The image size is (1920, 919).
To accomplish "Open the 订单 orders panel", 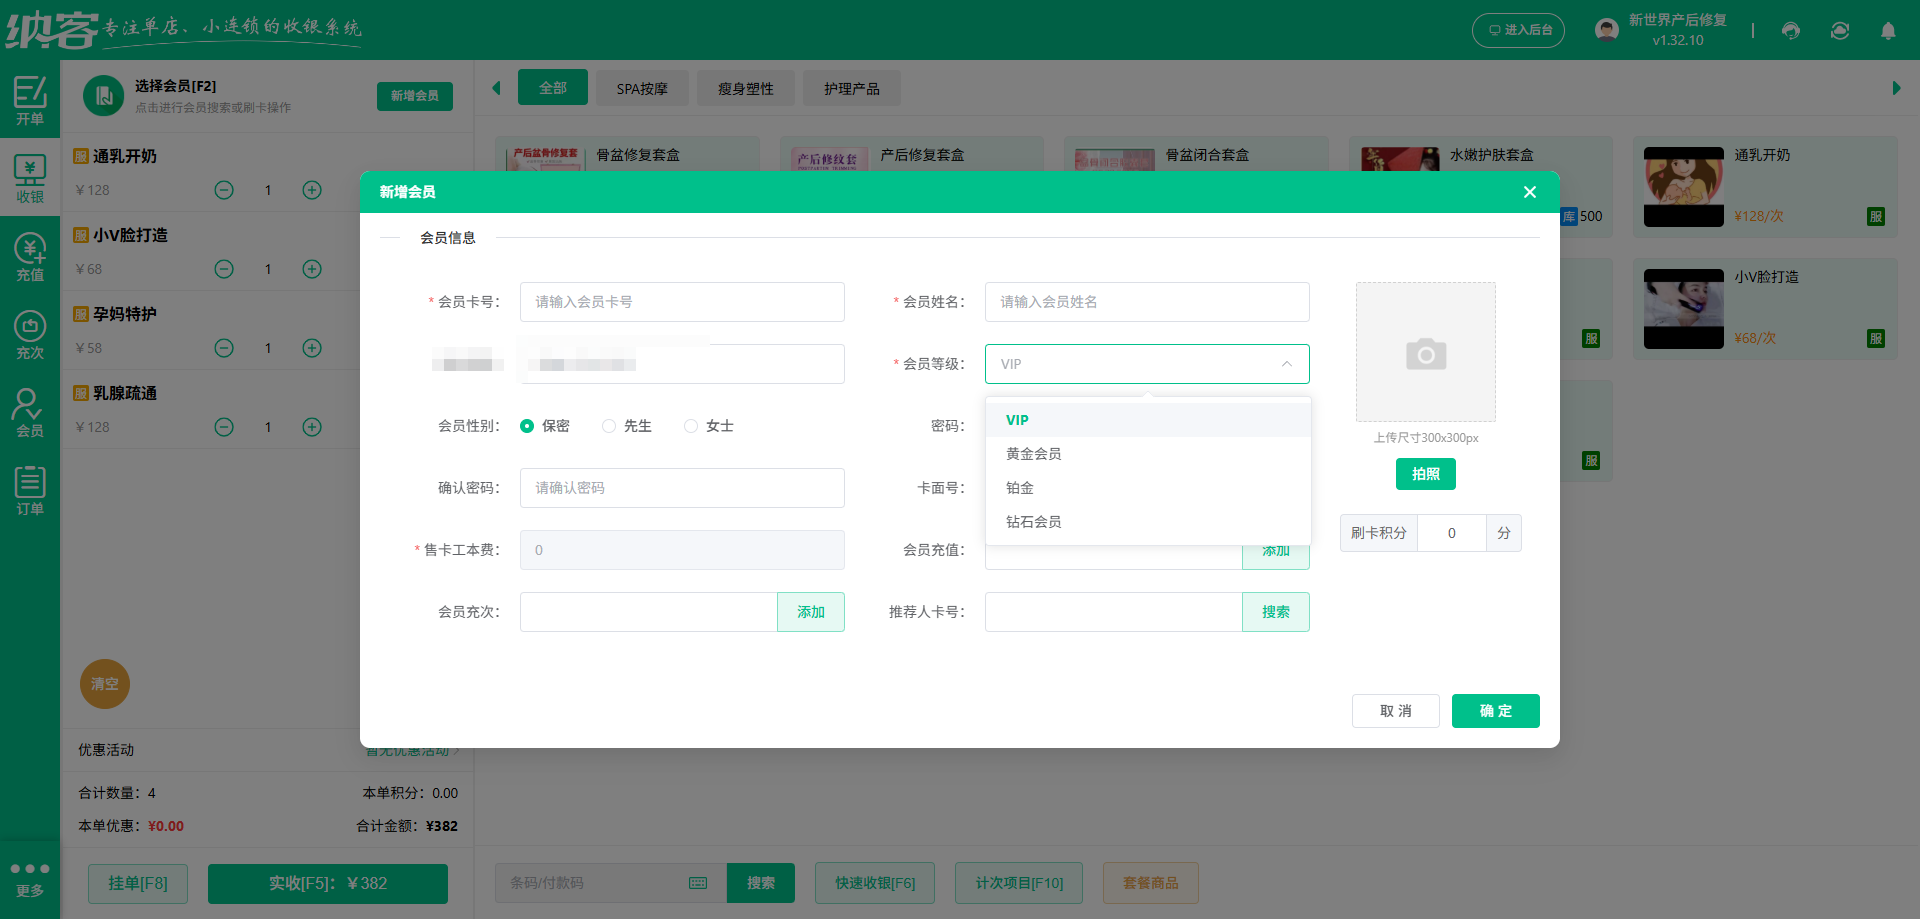I will 30,489.
